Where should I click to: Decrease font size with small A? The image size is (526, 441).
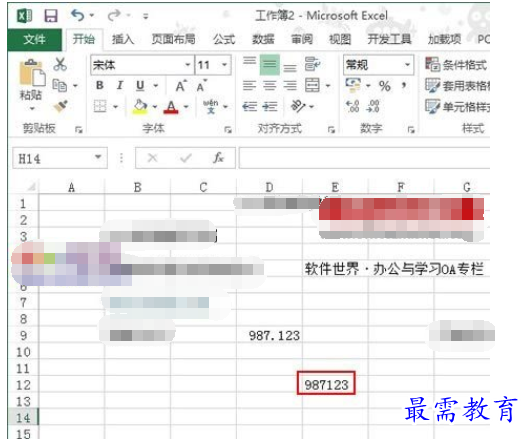201,86
